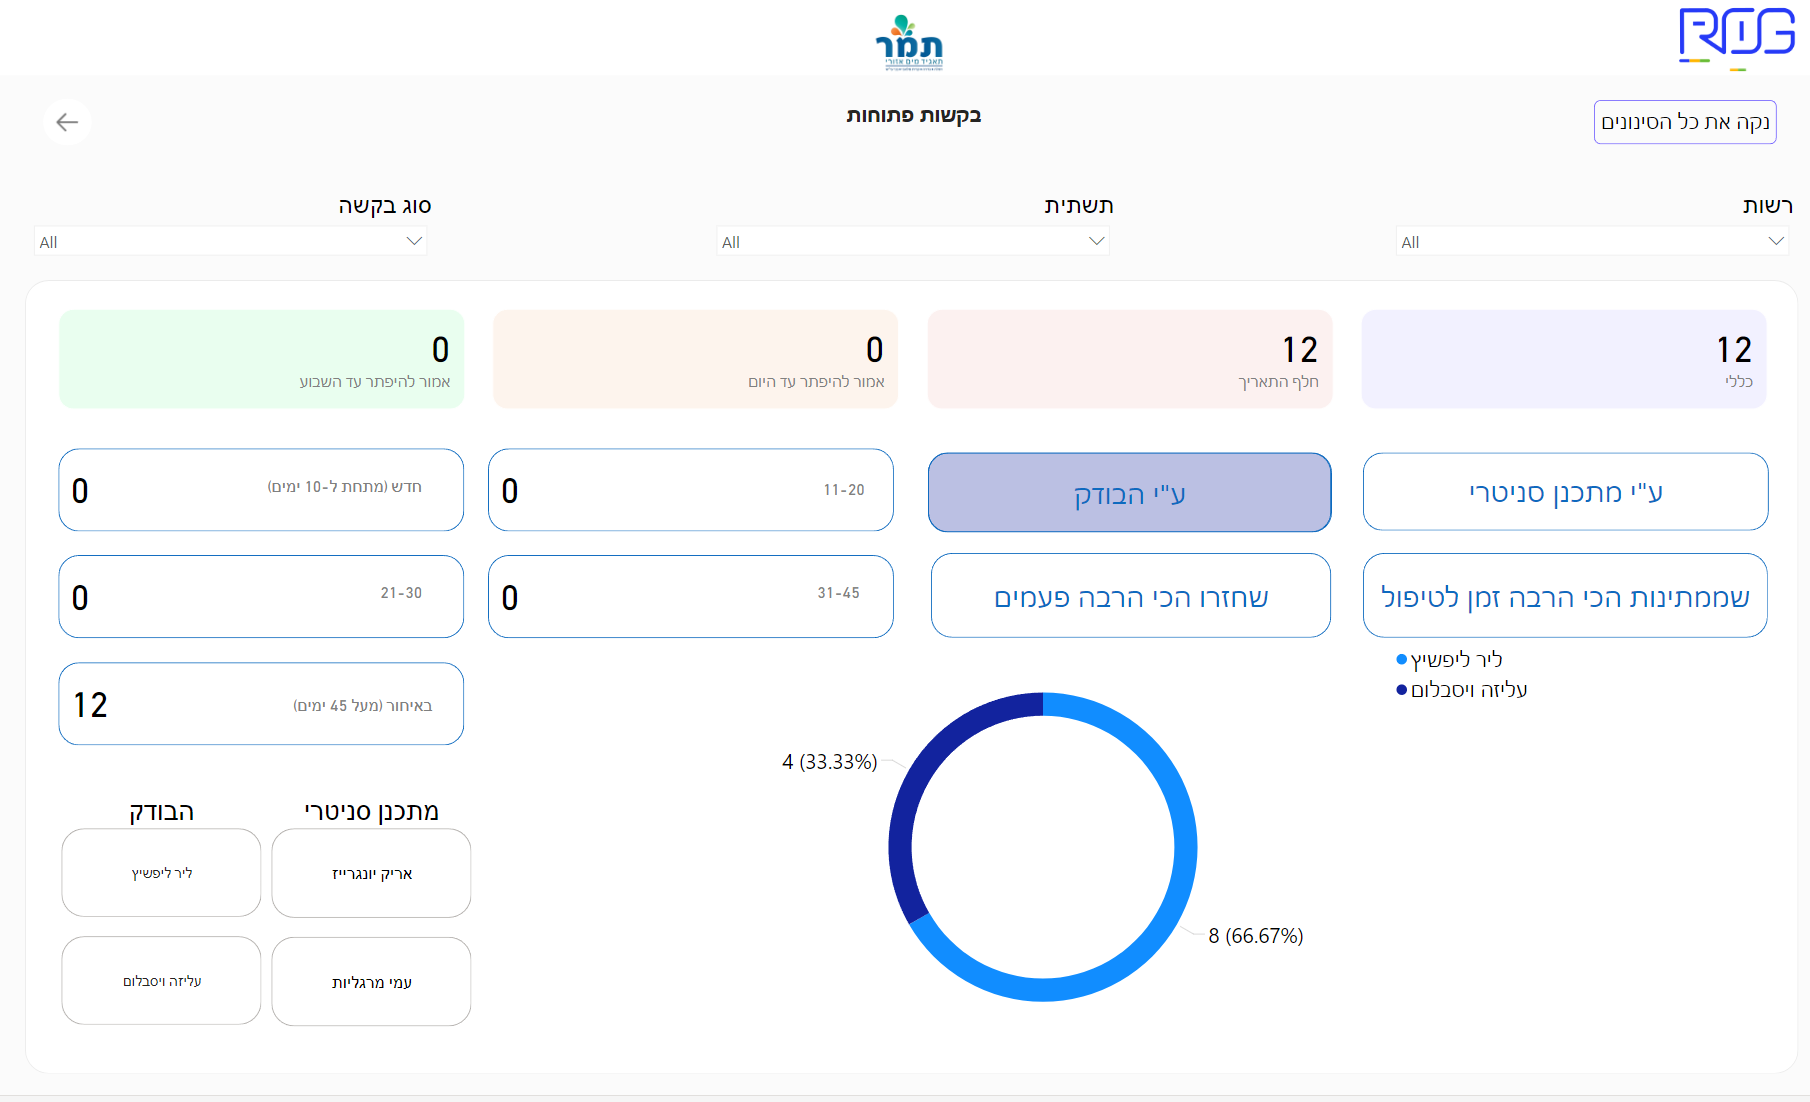Select שממתינות הכי הרבה זמן לטיפול button
The image size is (1810, 1102).
[x=1565, y=596]
